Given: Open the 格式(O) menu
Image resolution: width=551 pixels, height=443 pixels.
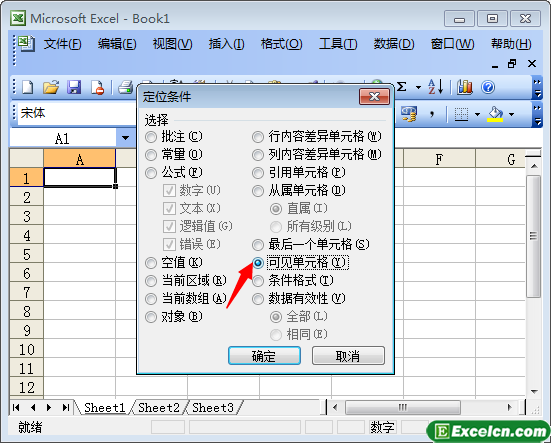Looking at the screenshot, I should click(x=281, y=44).
